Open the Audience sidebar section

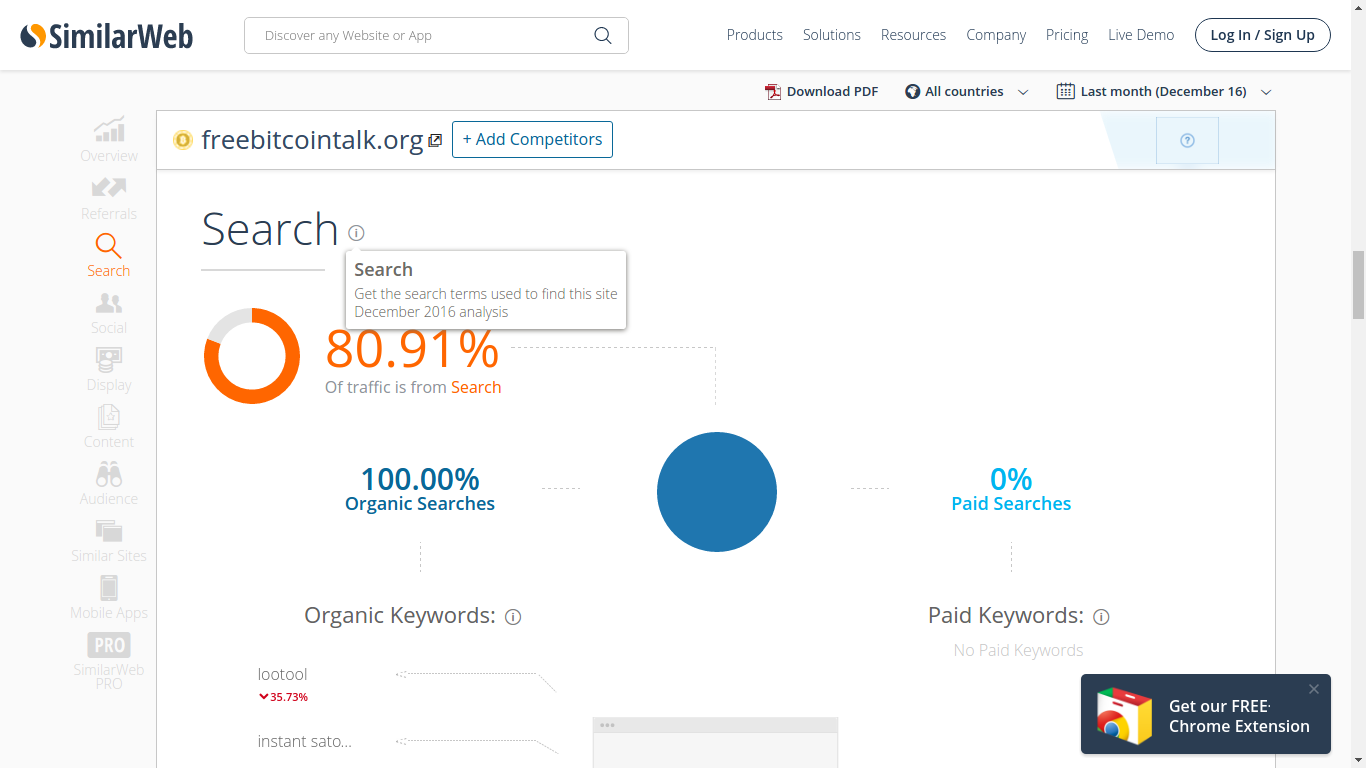(x=109, y=483)
